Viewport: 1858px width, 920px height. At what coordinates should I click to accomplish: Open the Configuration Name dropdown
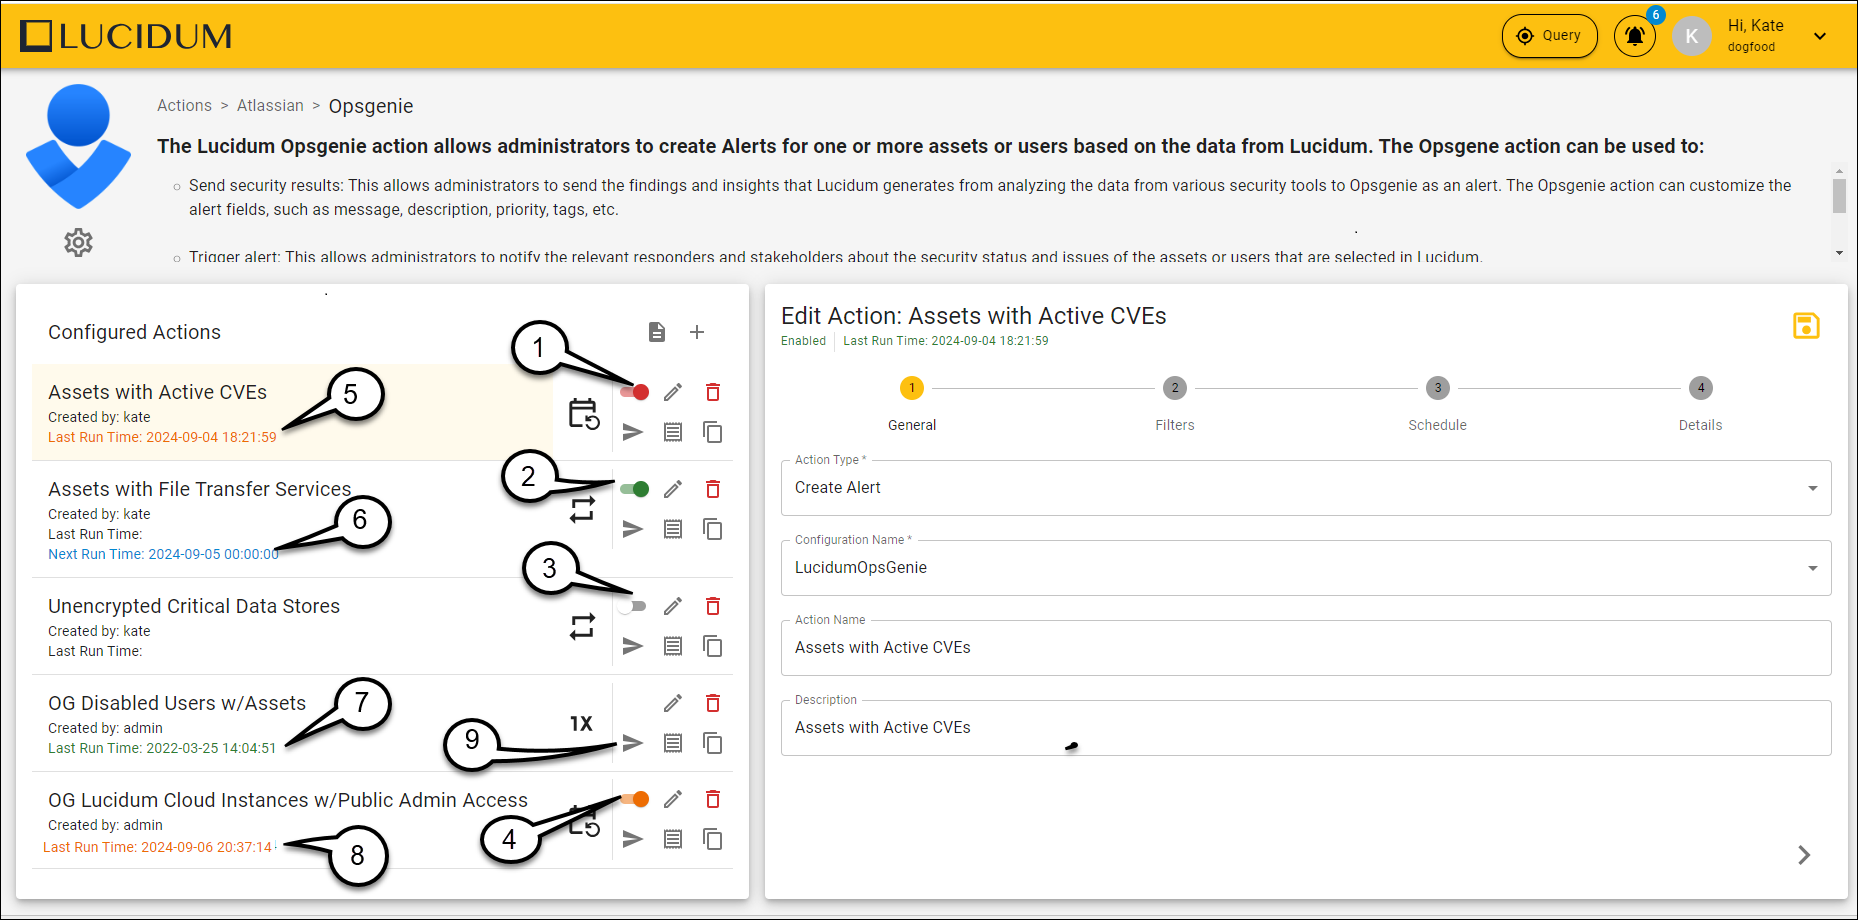[1306, 568]
